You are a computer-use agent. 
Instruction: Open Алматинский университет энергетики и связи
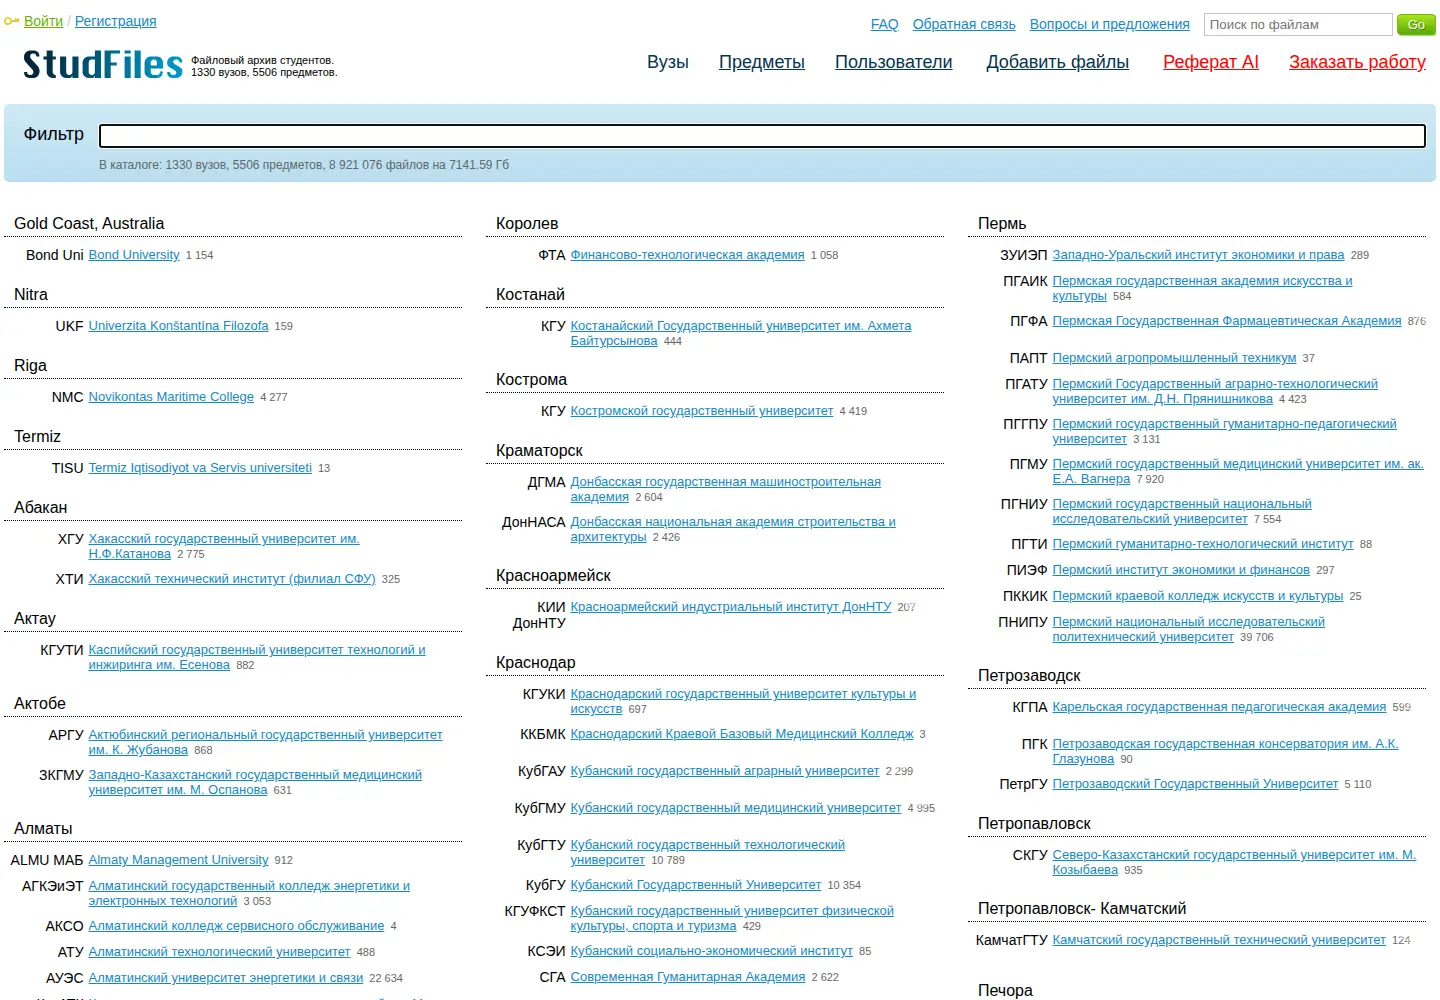226,978
